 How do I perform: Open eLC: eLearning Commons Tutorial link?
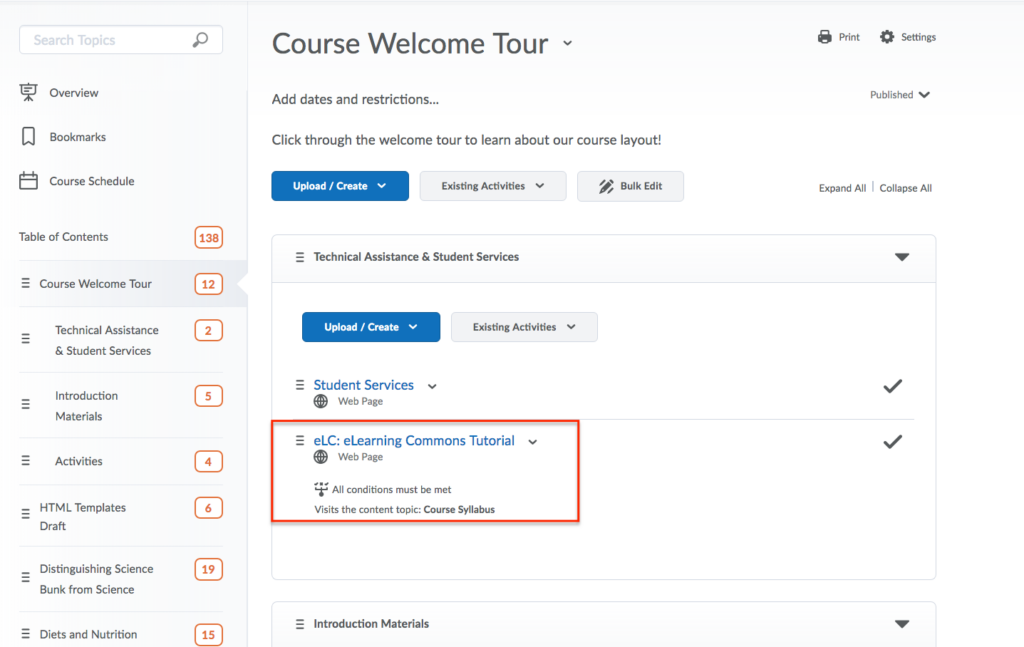point(414,440)
